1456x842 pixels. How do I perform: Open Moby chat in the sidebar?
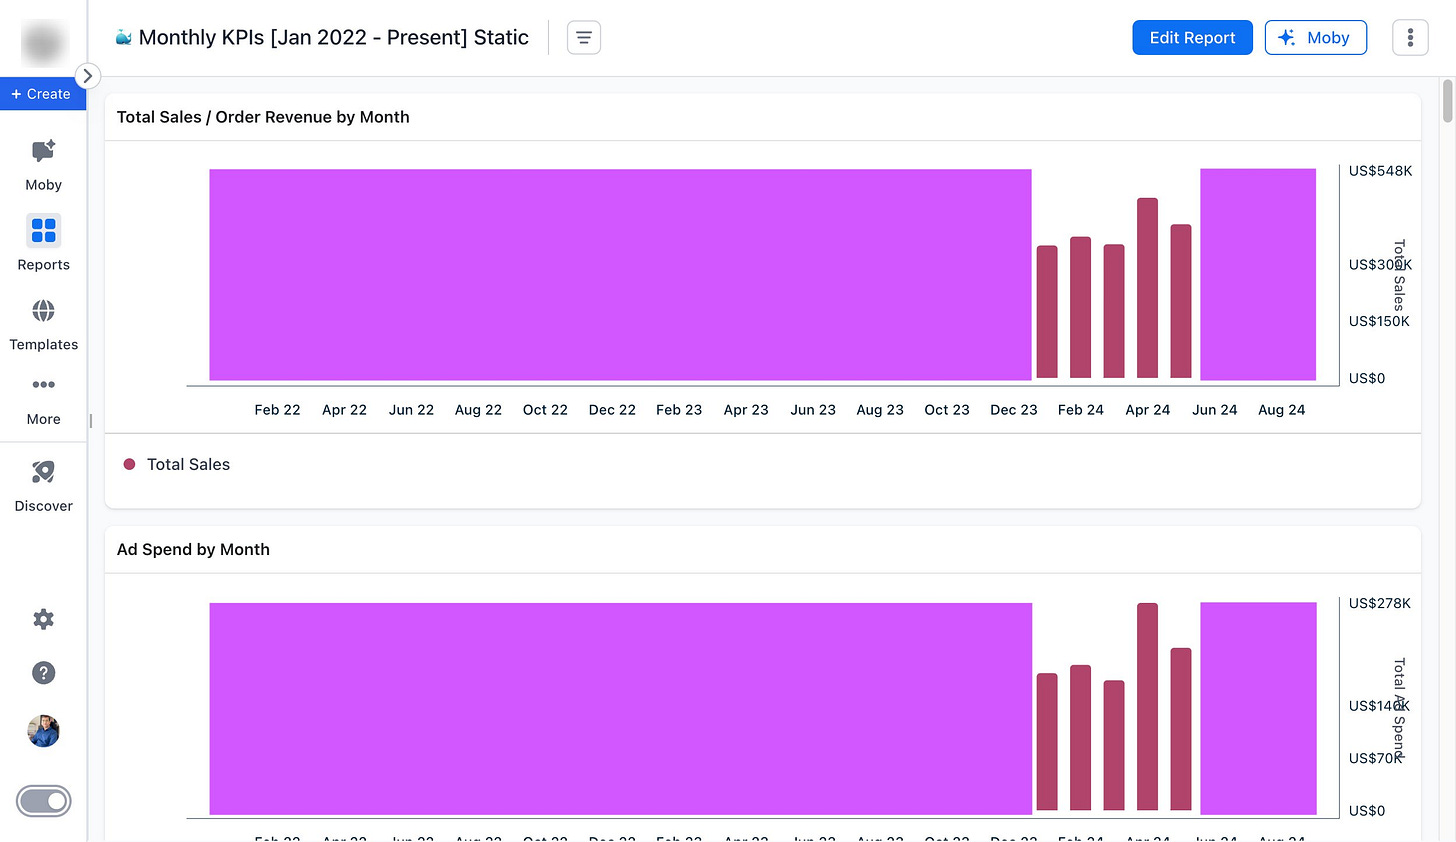tap(43, 165)
